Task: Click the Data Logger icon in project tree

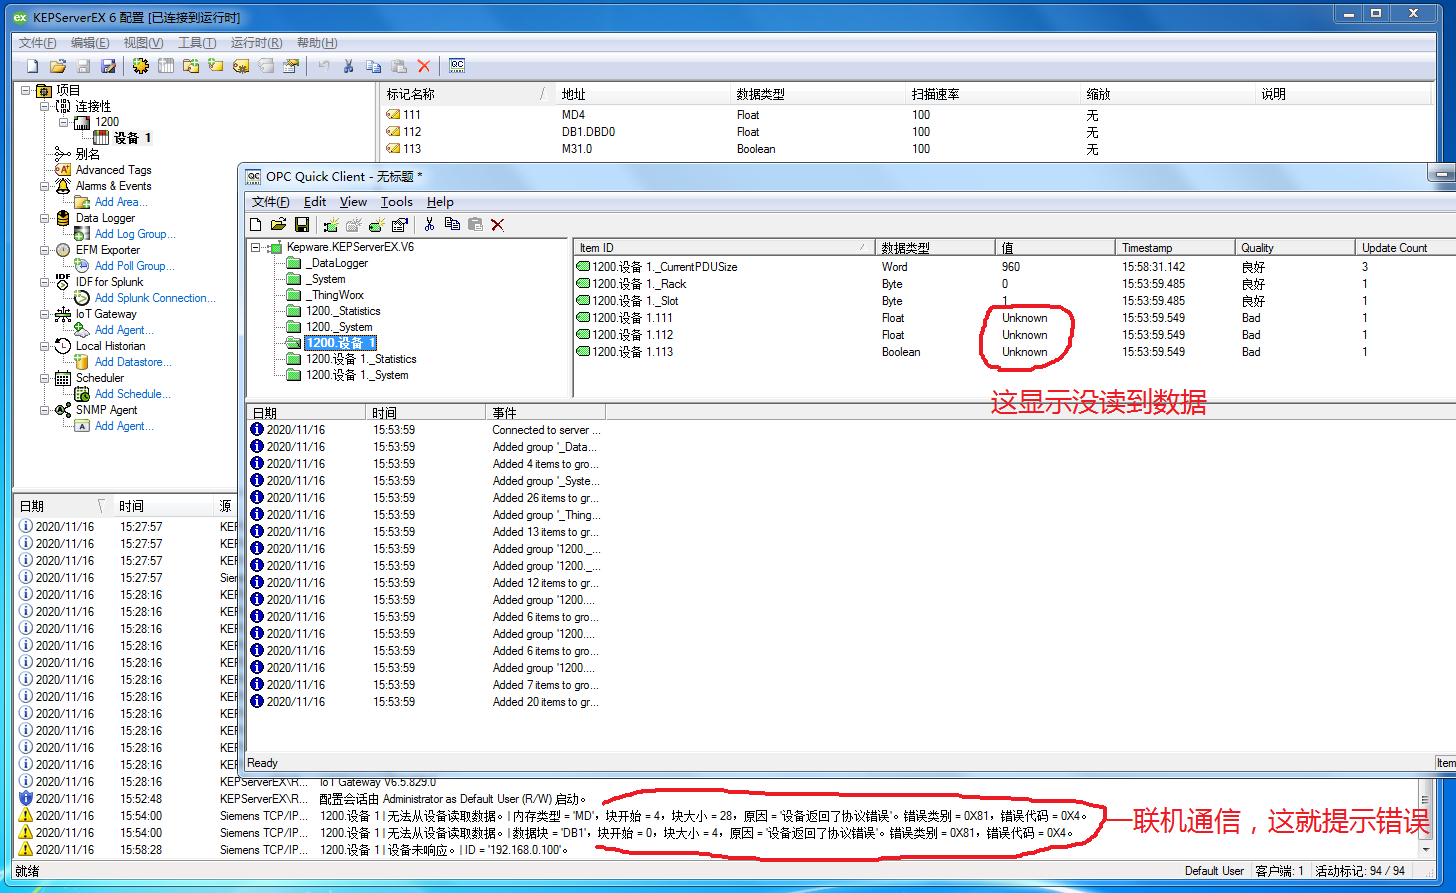Action: pyautogui.click(x=63, y=218)
